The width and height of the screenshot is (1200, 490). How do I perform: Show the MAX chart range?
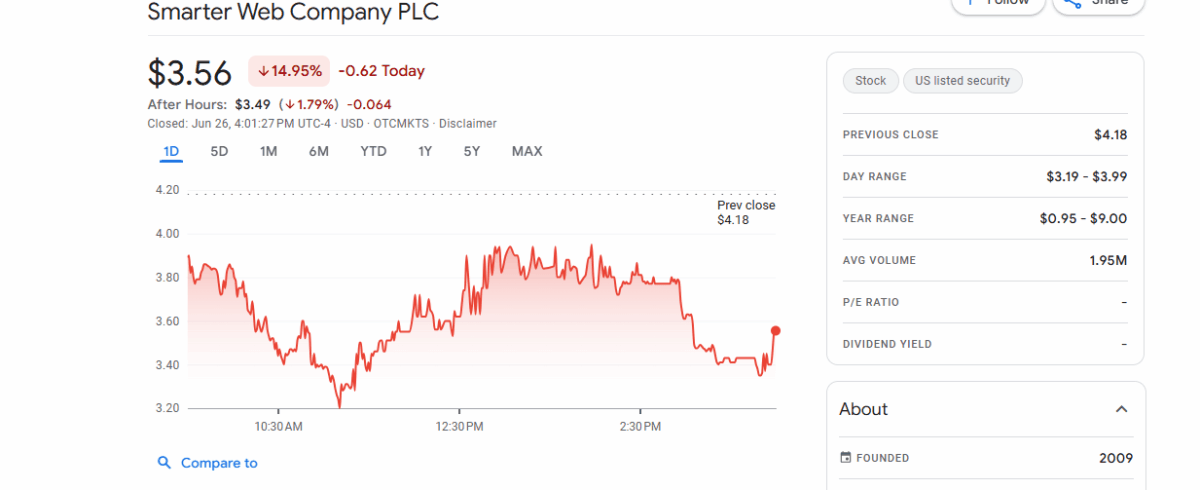coord(527,152)
